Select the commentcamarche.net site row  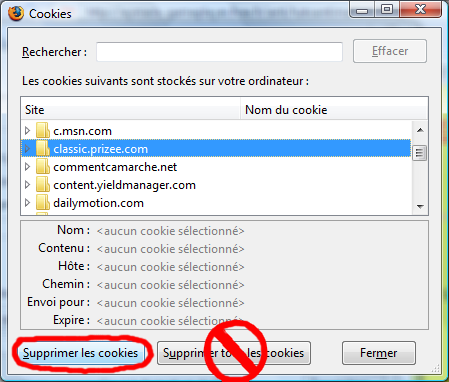(x=216, y=167)
